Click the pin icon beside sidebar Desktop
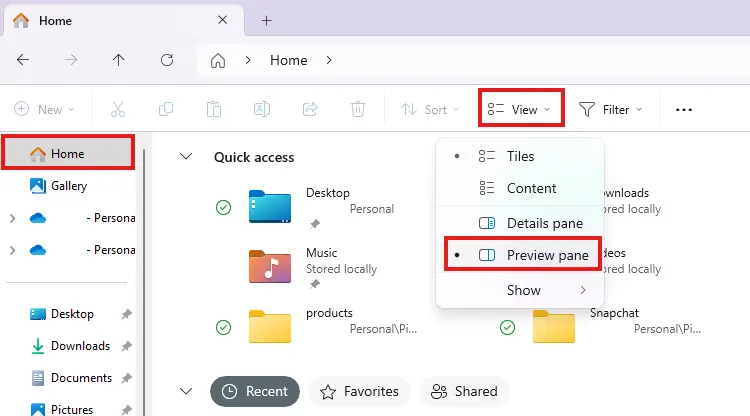 pos(126,314)
